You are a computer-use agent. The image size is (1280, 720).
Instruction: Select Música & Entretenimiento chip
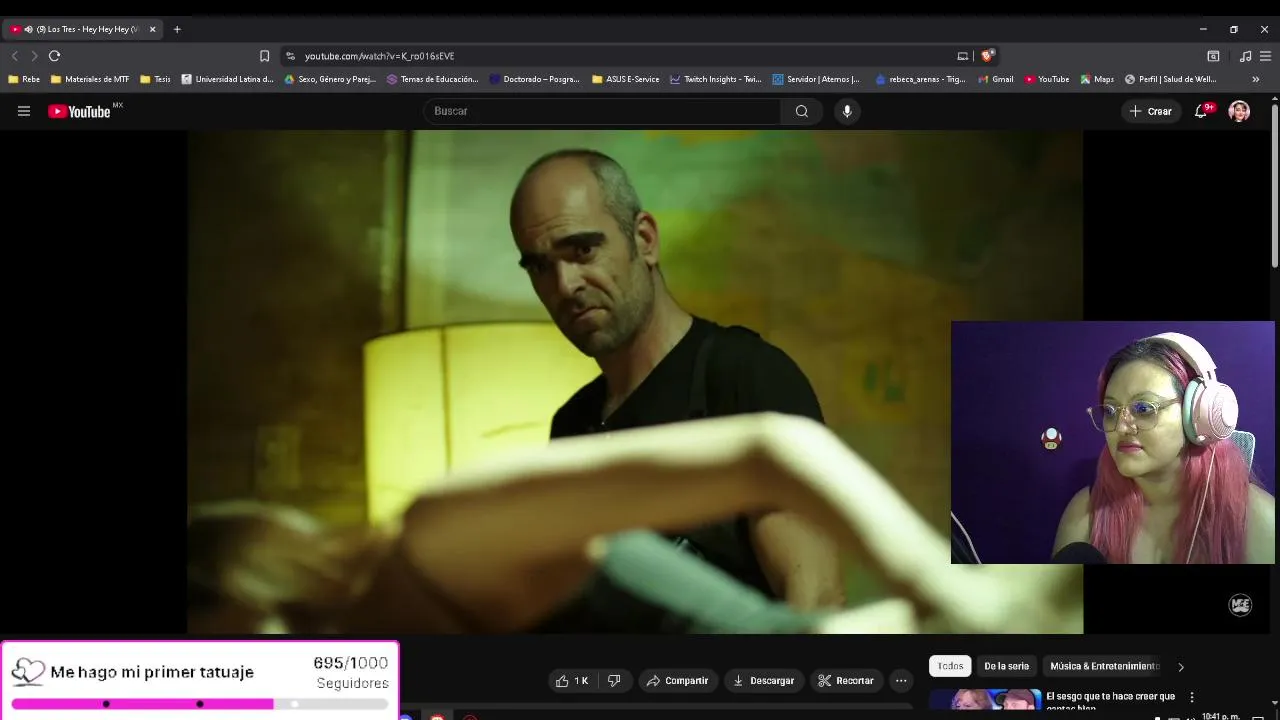click(x=1104, y=666)
